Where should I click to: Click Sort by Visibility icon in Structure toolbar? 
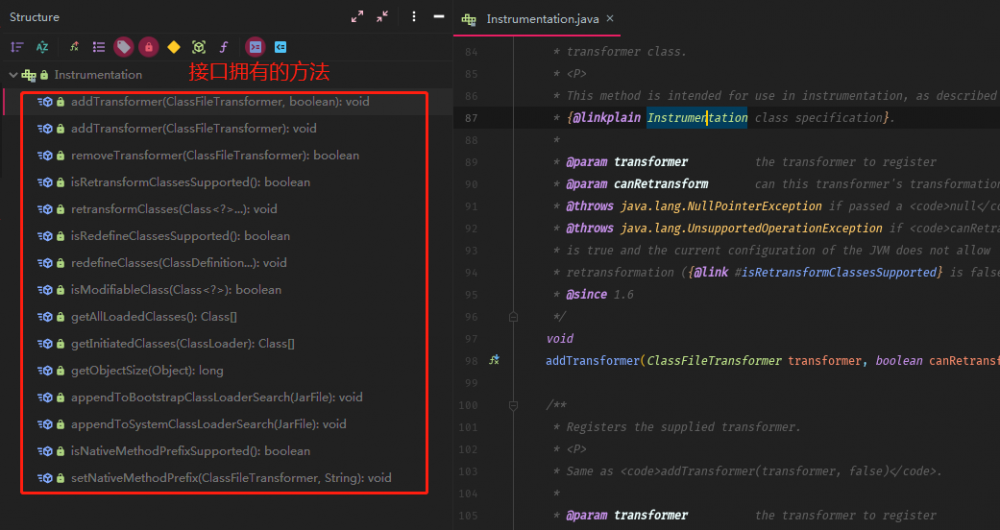tap(17, 47)
